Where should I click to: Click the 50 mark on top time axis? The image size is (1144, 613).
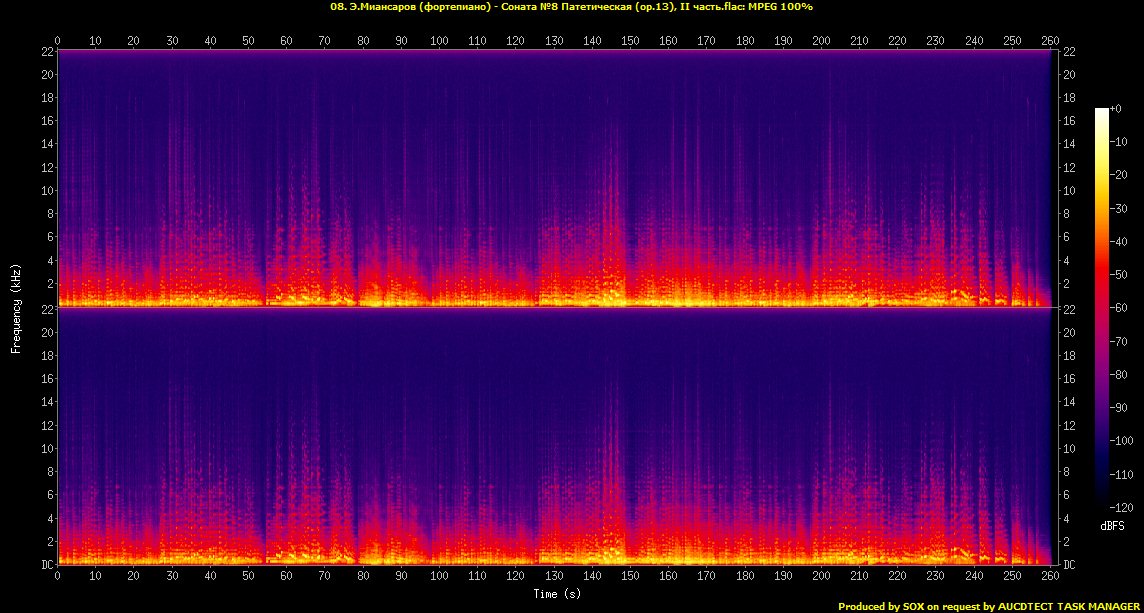pos(248,41)
